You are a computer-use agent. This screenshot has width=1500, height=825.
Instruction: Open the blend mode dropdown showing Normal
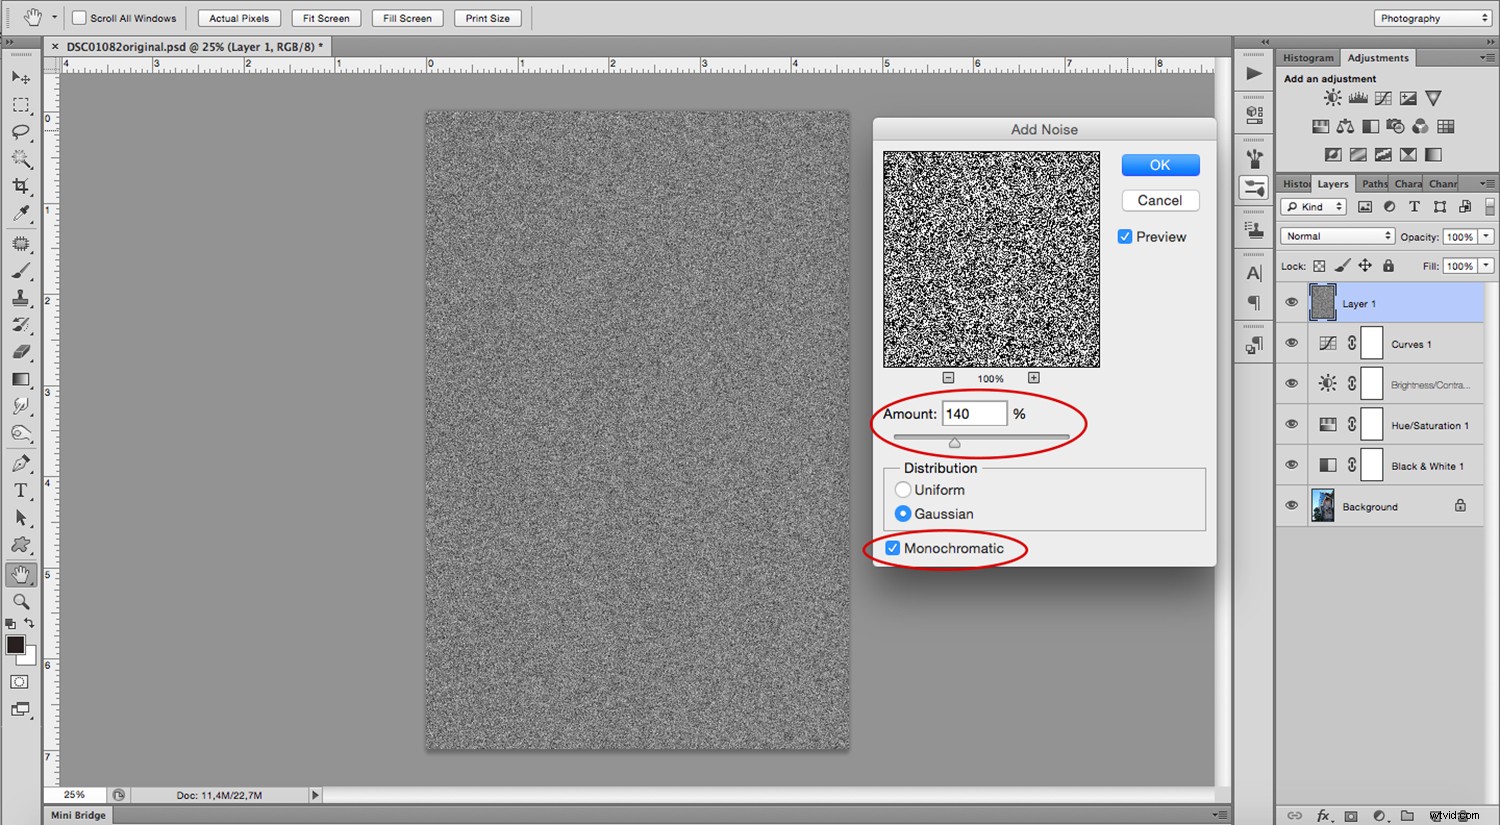click(1337, 235)
